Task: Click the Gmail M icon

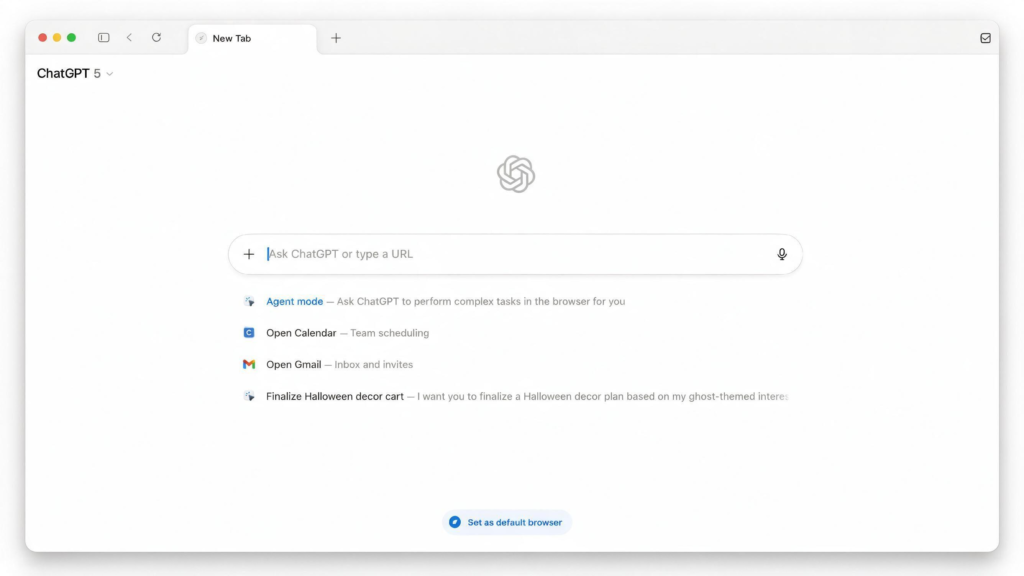Action: [x=249, y=364]
